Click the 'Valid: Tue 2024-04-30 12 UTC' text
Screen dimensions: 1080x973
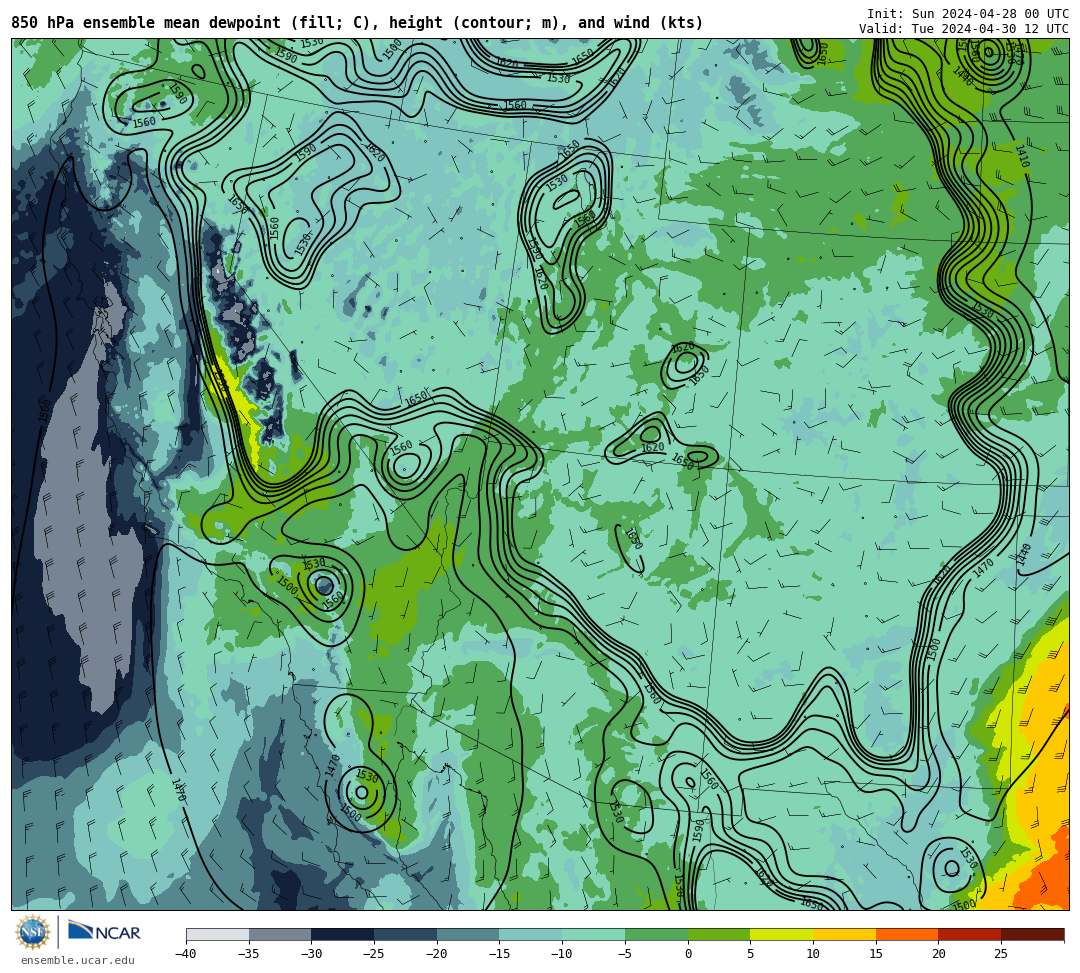964,29
